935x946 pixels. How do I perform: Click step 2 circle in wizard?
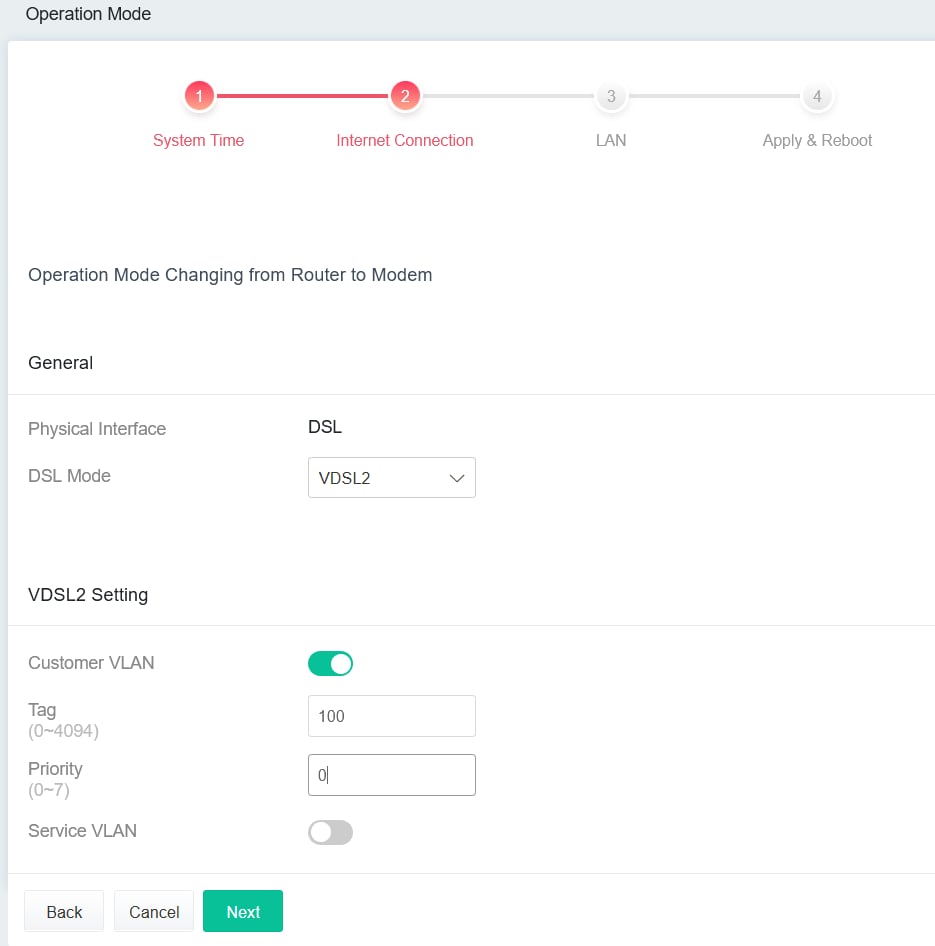405,96
